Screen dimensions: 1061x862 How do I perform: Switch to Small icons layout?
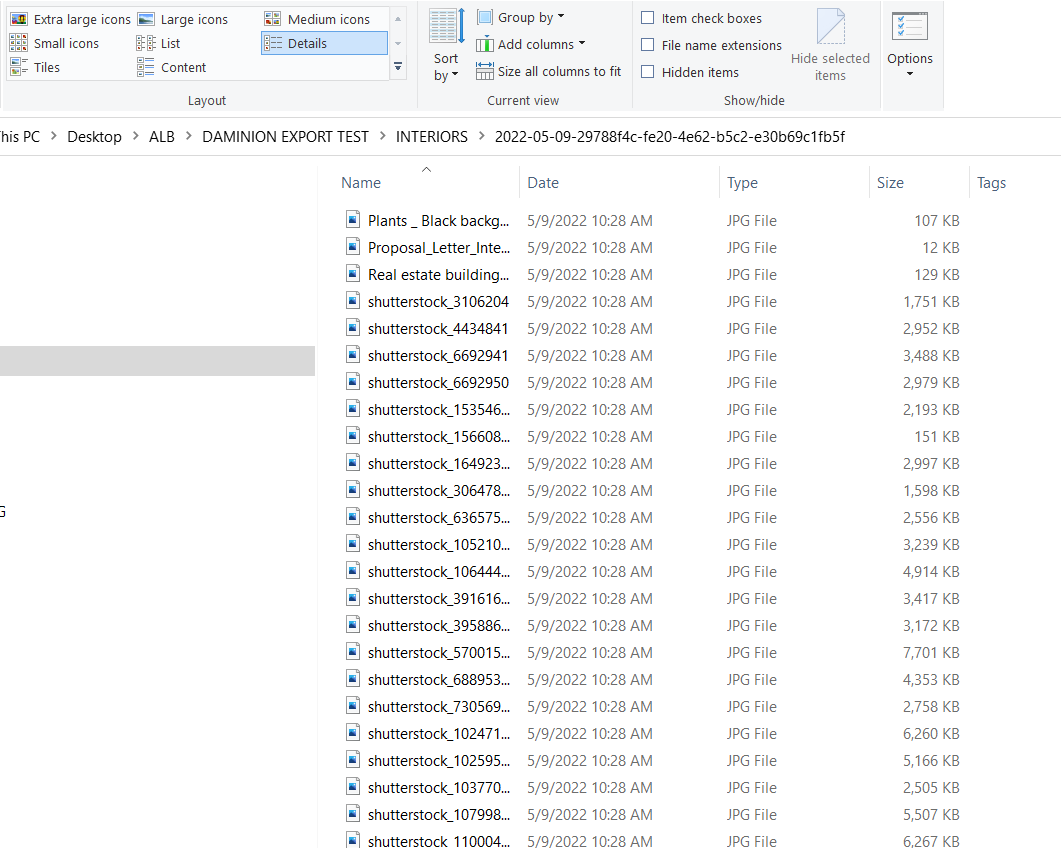(57, 42)
